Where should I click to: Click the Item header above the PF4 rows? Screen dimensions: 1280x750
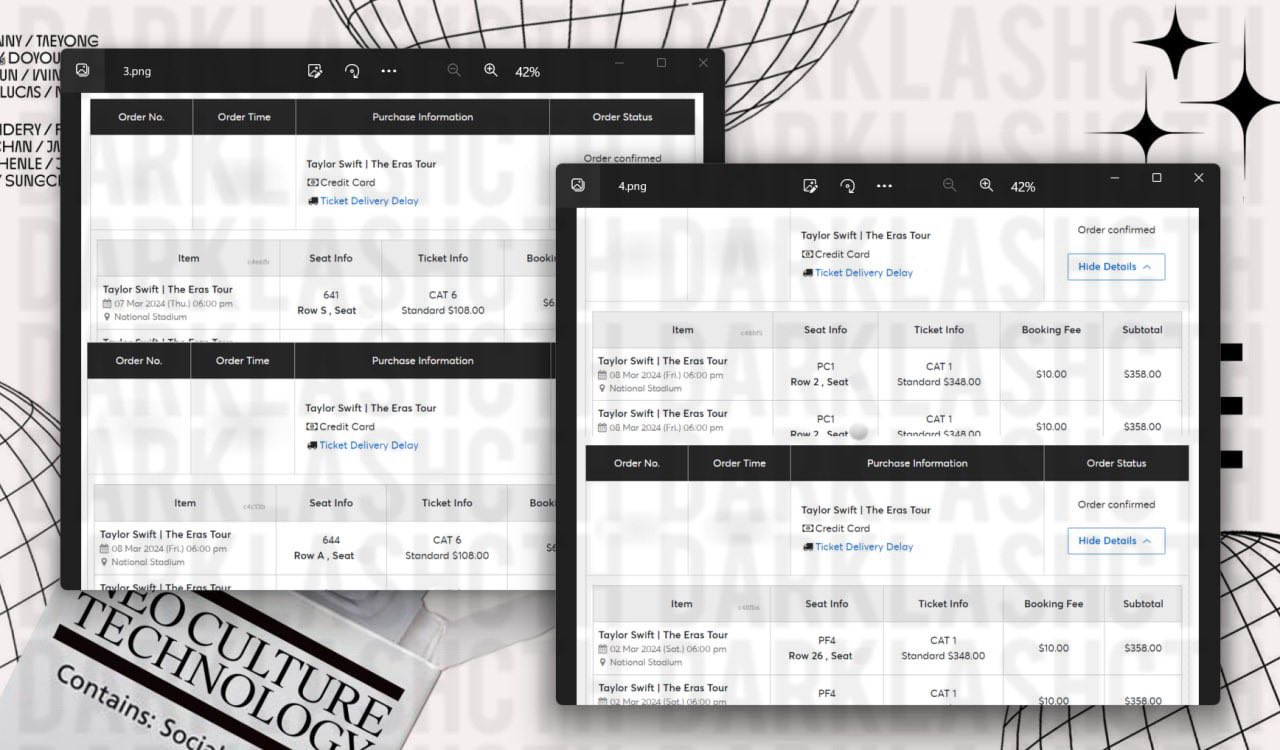tap(682, 604)
